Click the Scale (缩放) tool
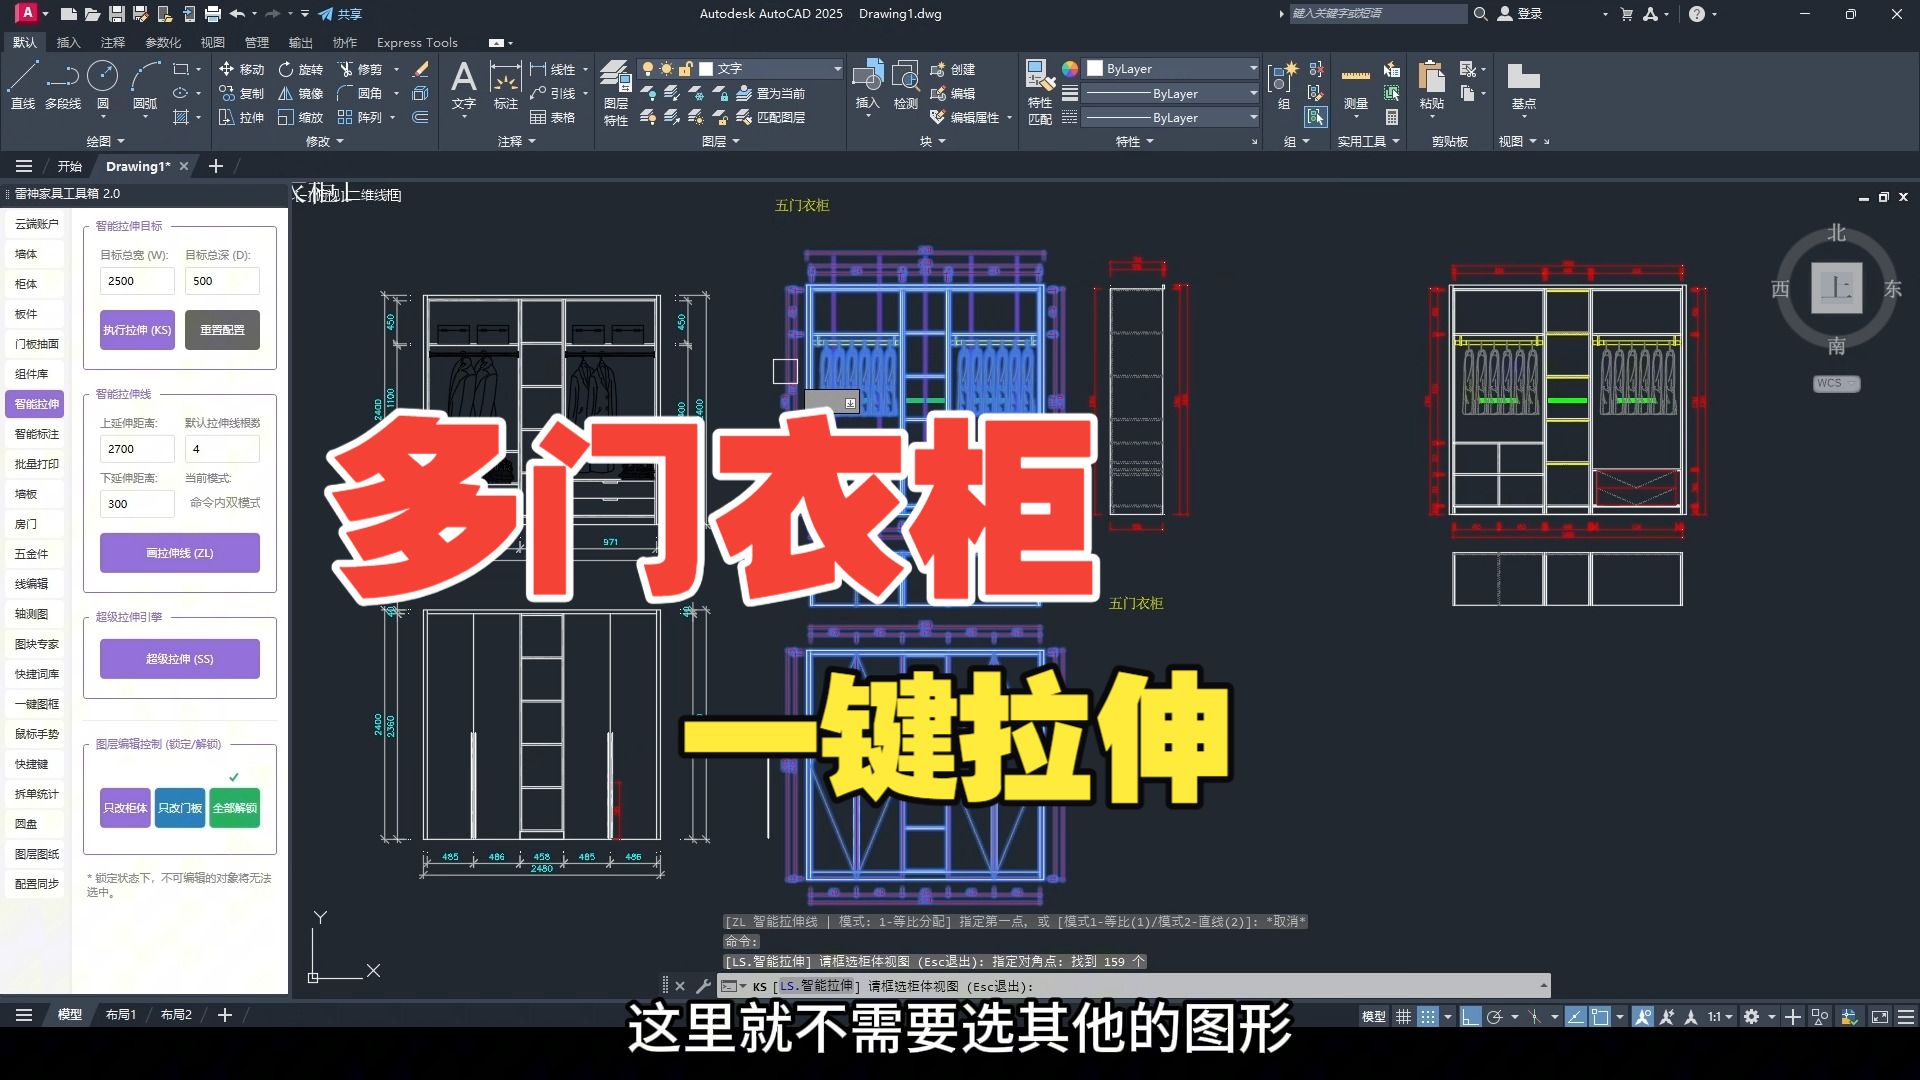This screenshot has width=1920, height=1080. tap(300, 117)
